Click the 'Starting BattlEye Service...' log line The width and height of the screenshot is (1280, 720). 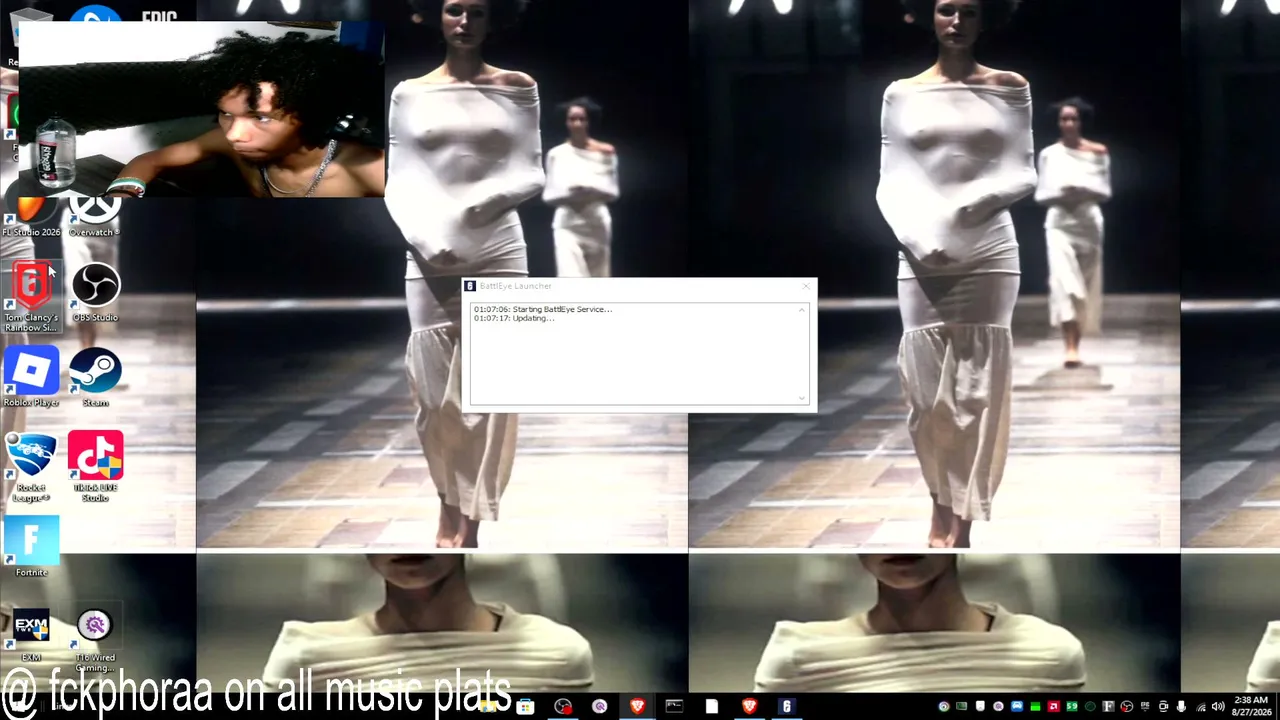(x=543, y=309)
